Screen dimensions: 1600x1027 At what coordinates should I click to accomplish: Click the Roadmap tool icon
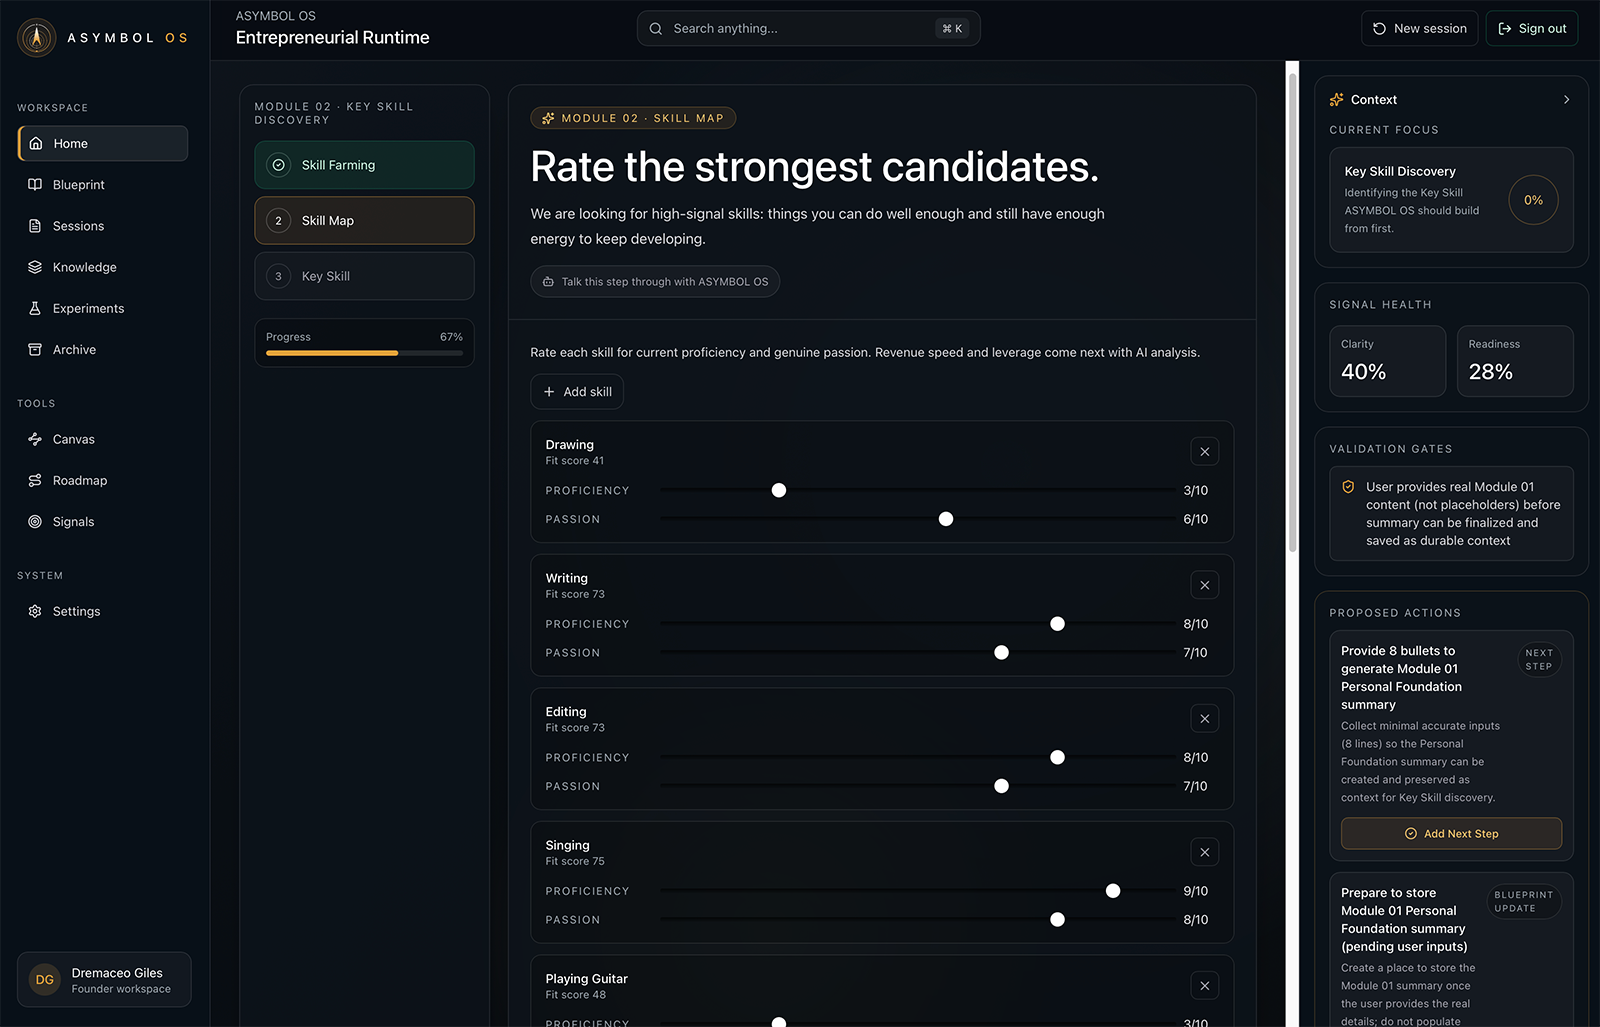(35, 480)
